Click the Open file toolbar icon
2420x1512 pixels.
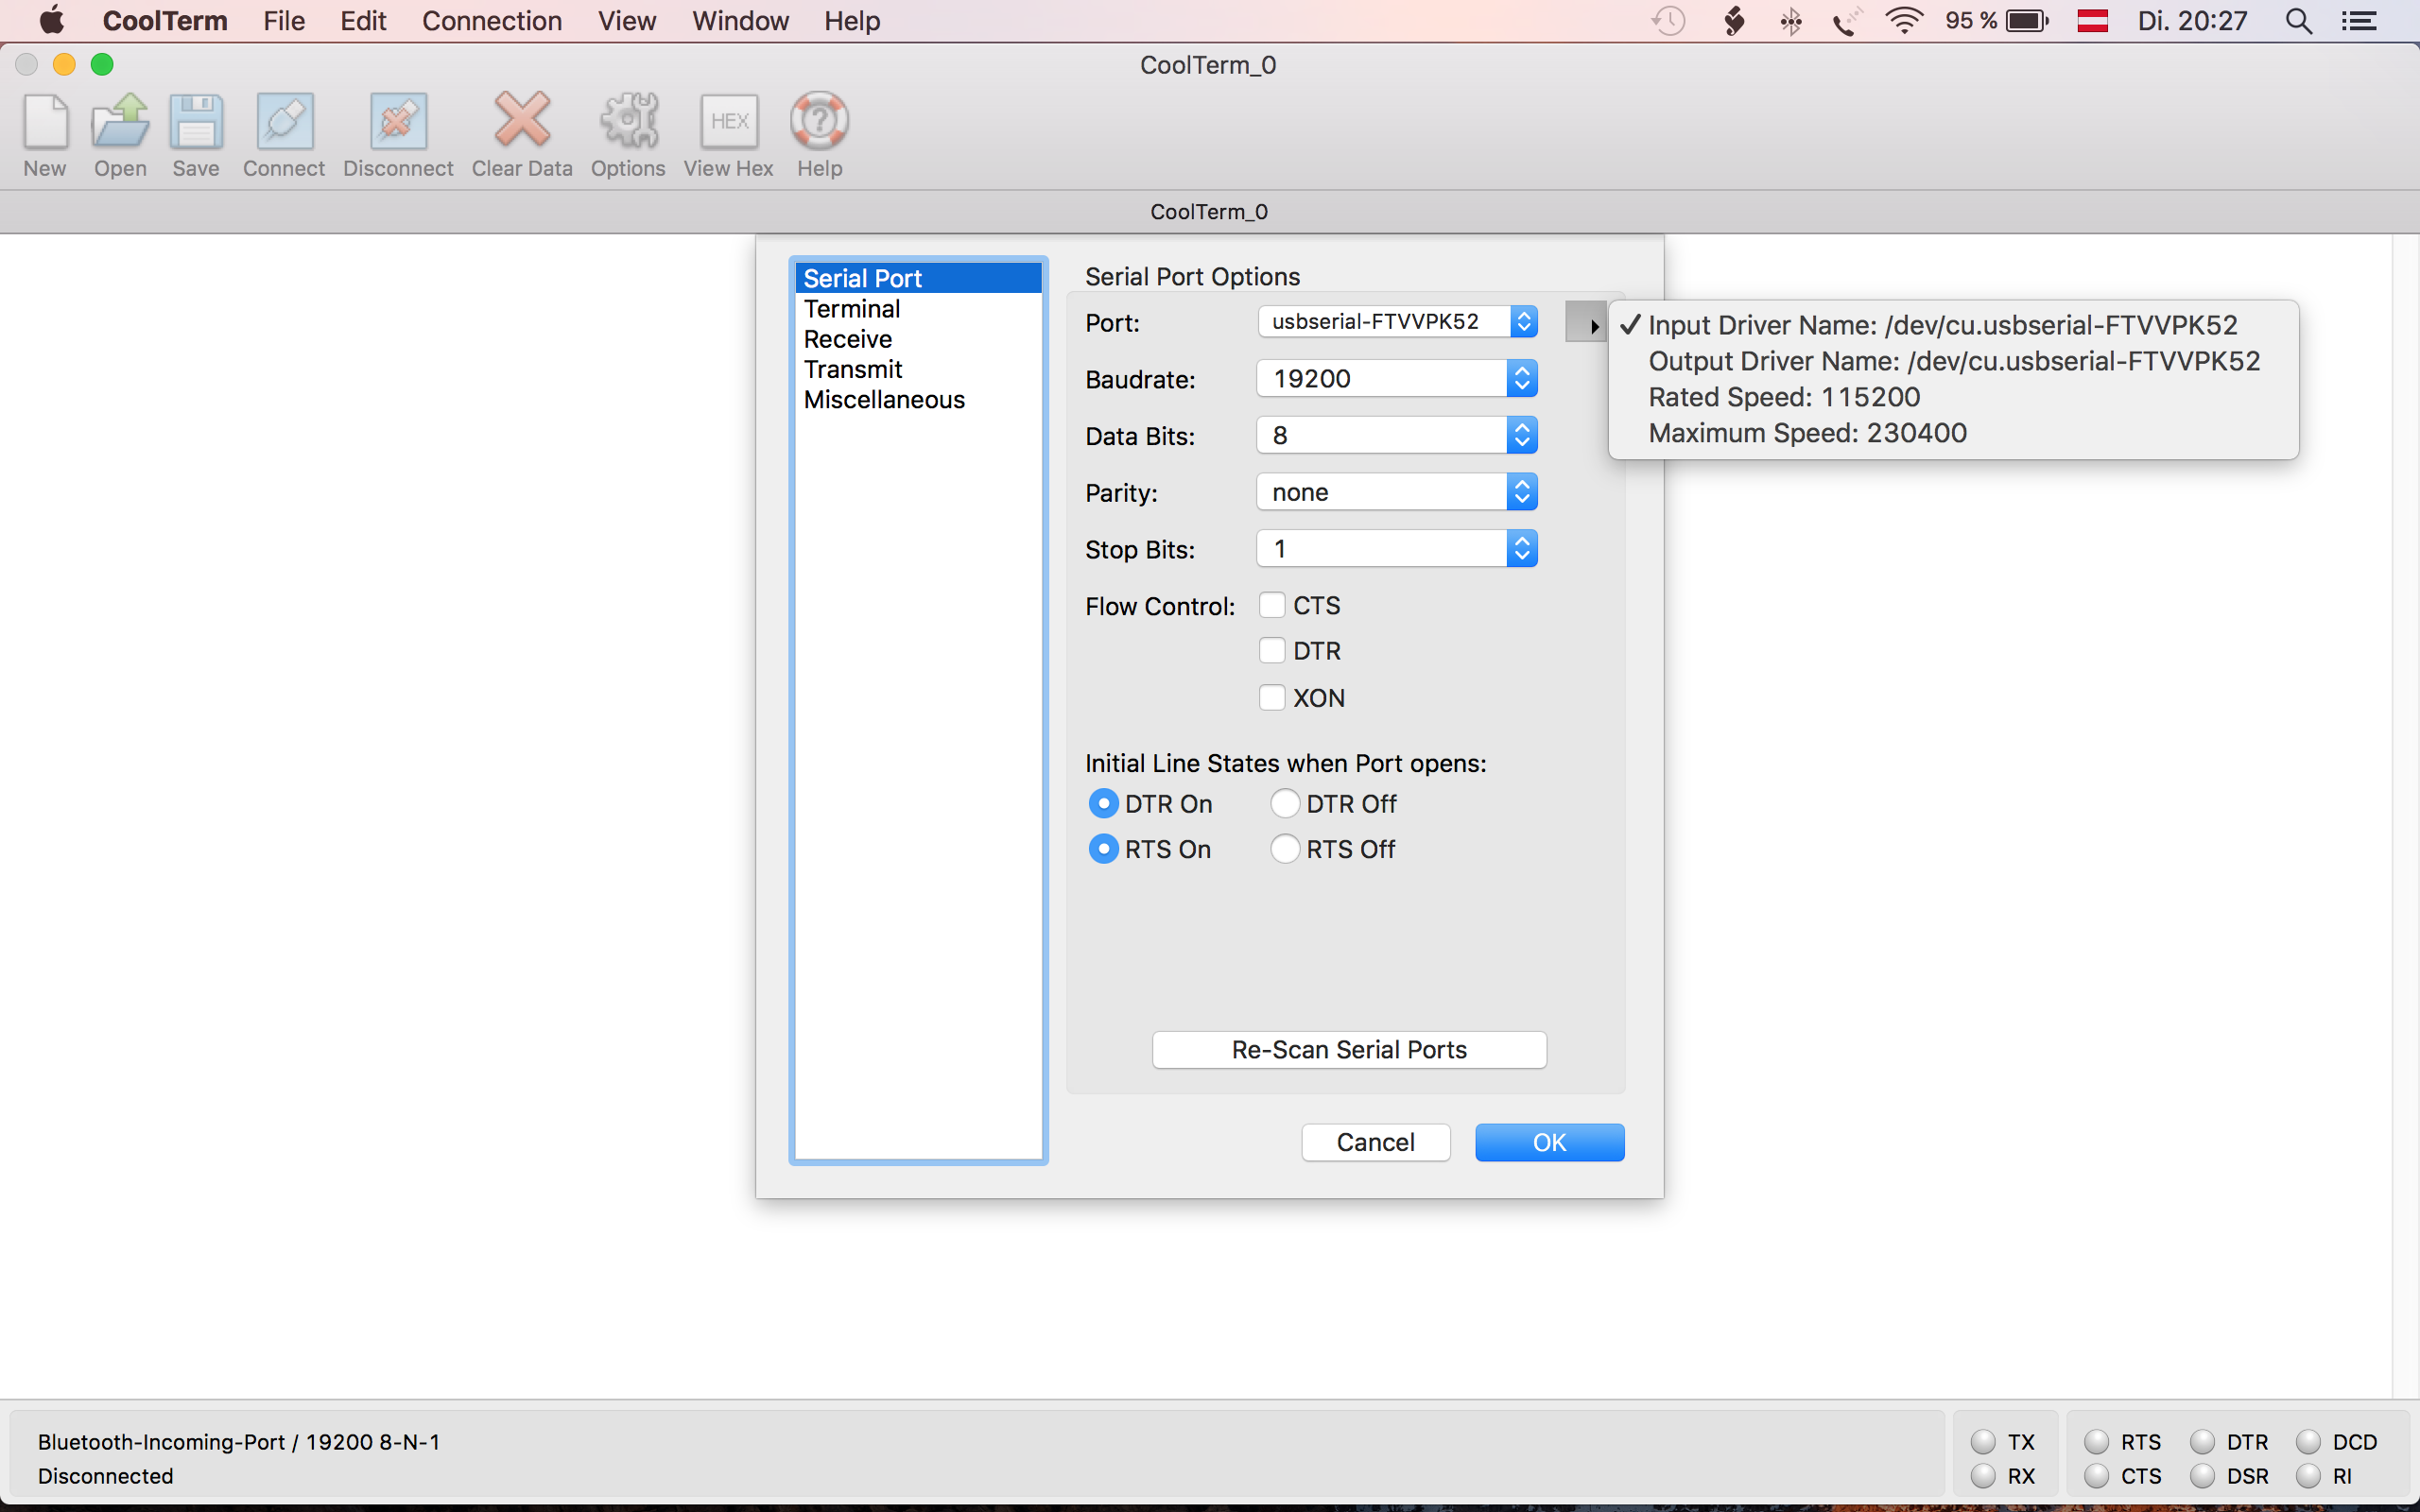coord(120,122)
